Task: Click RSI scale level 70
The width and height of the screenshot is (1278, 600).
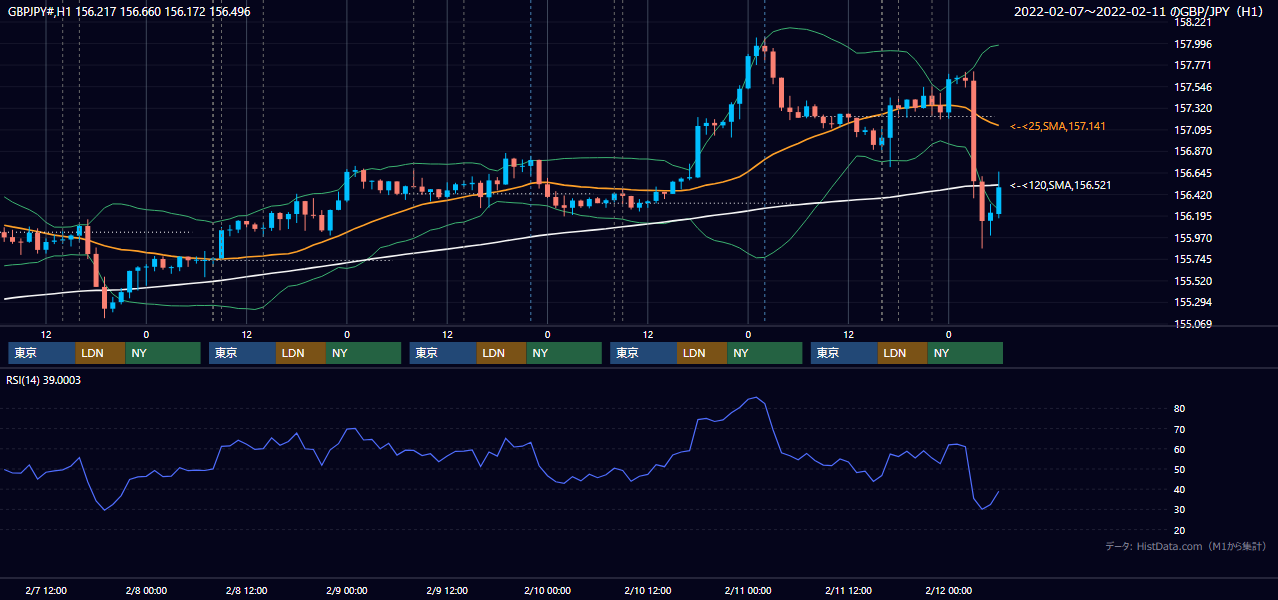Action: tap(1180, 429)
